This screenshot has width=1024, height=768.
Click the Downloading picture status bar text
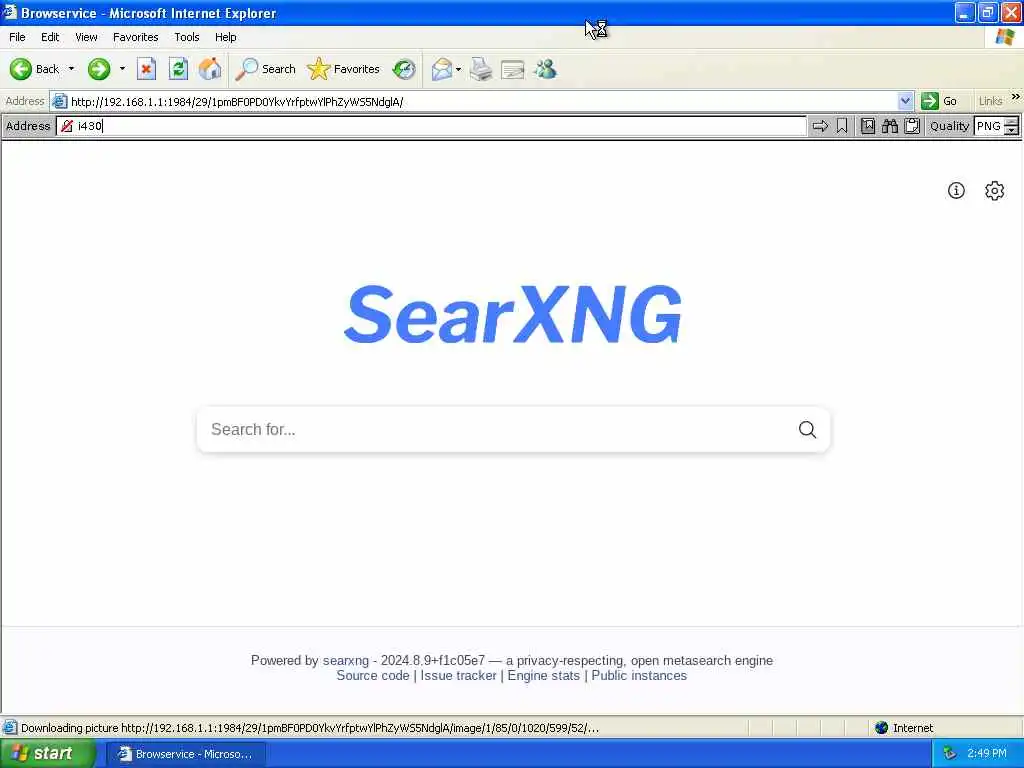[310, 728]
